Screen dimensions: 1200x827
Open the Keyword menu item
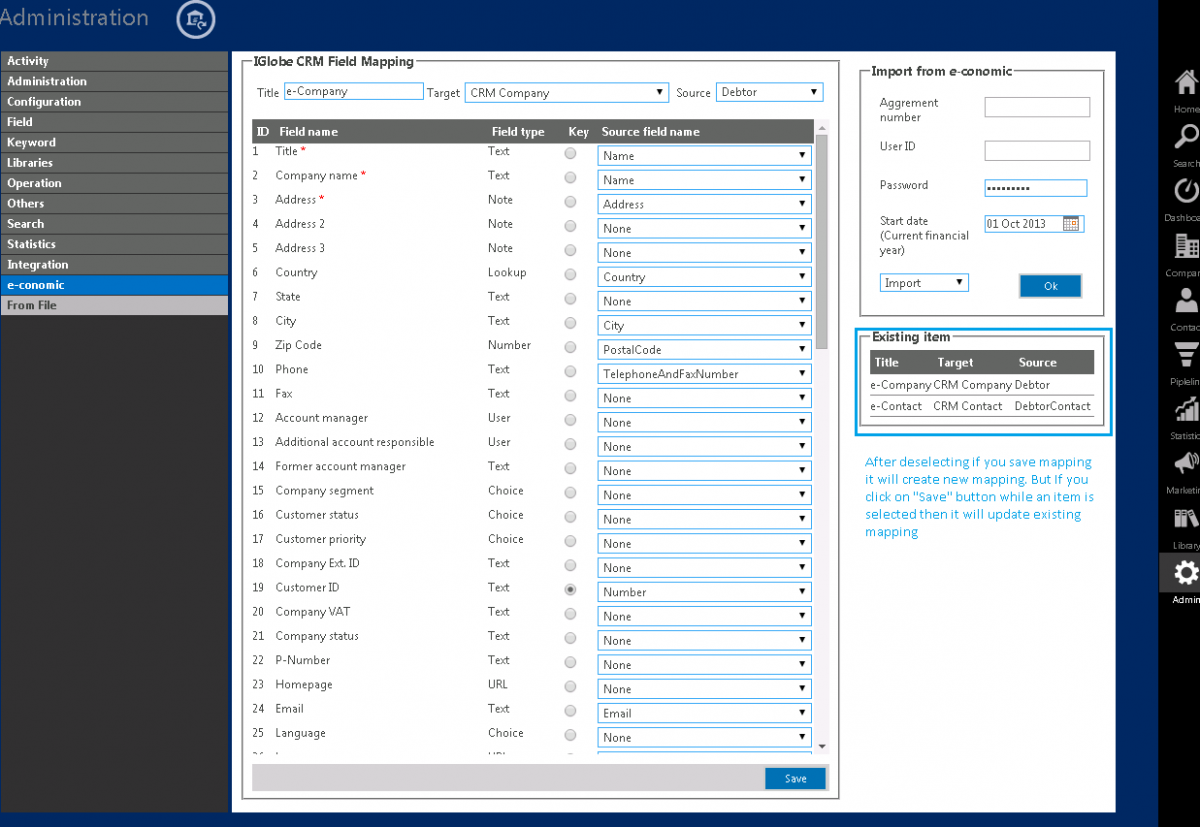[114, 142]
